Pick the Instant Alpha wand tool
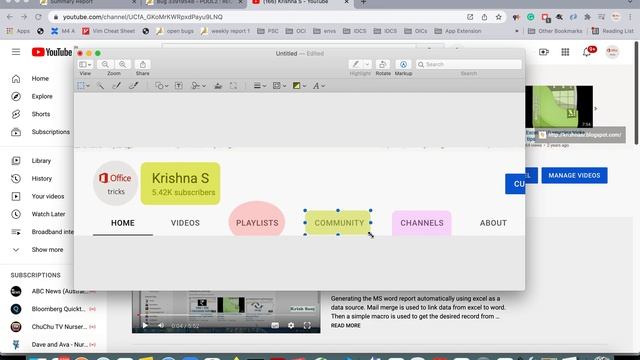The height and width of the screenshot is (360, 640). 100,86
